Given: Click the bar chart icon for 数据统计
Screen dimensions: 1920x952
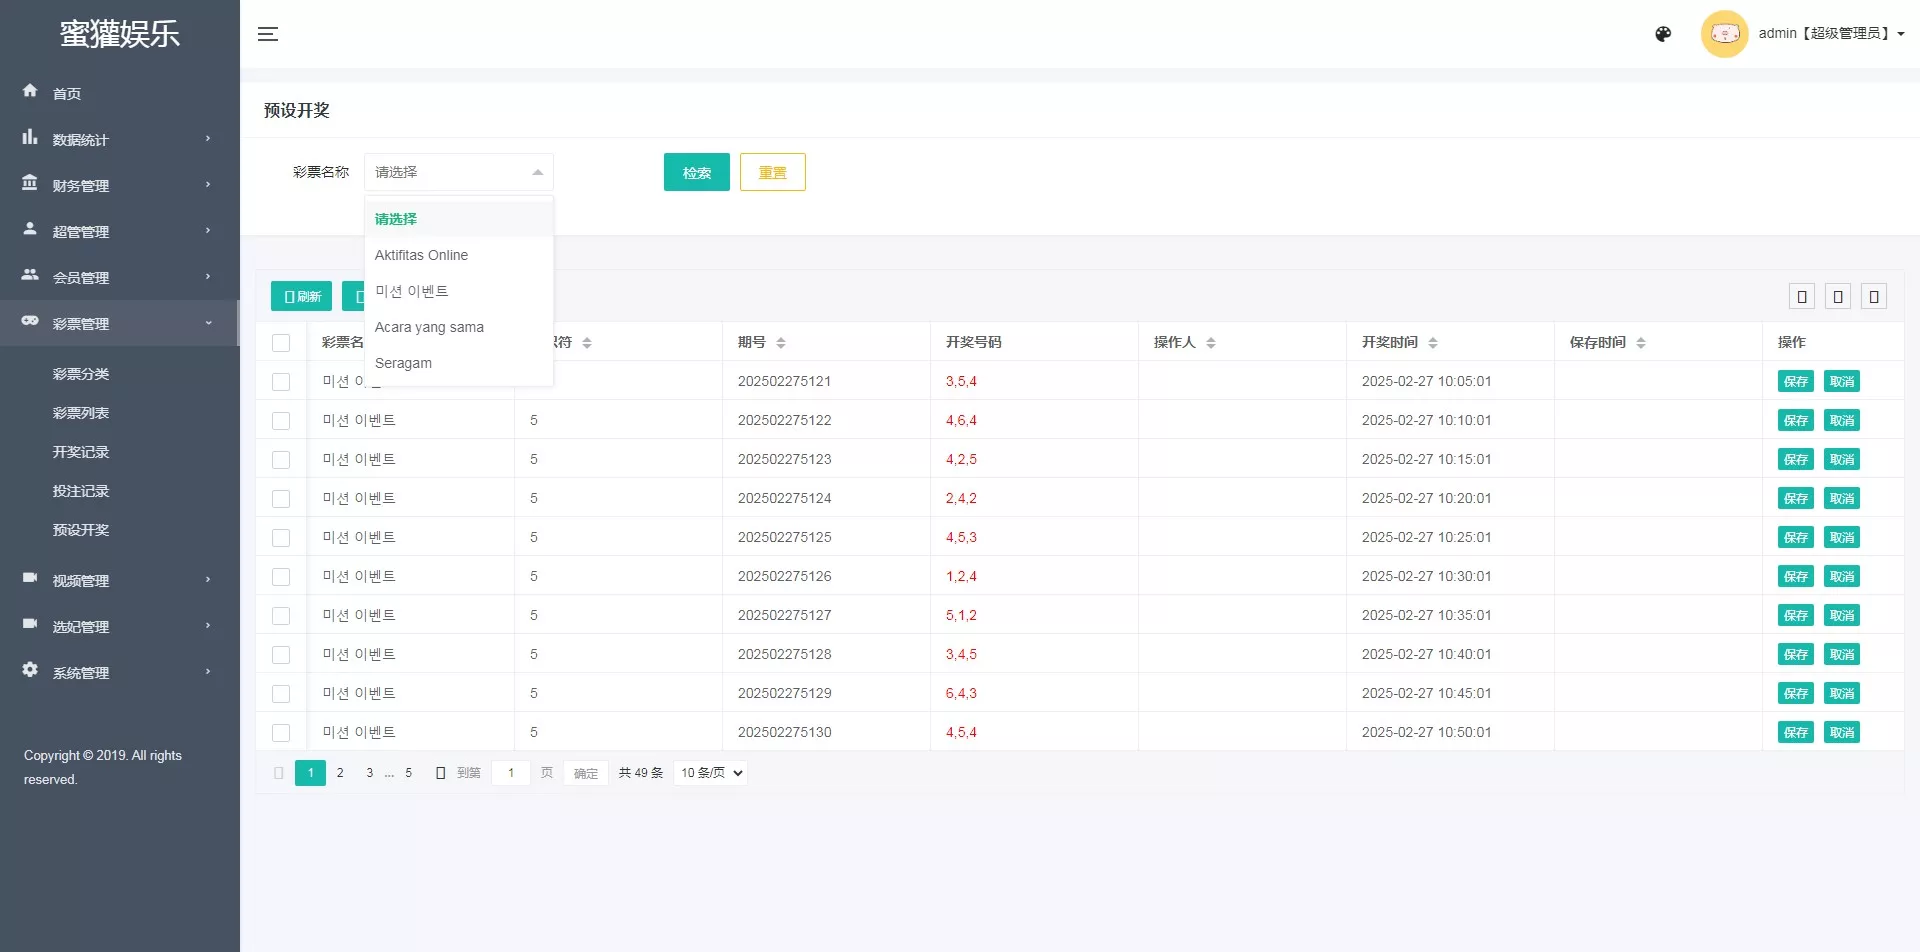Looking at the screenshot, I should 30,138.
